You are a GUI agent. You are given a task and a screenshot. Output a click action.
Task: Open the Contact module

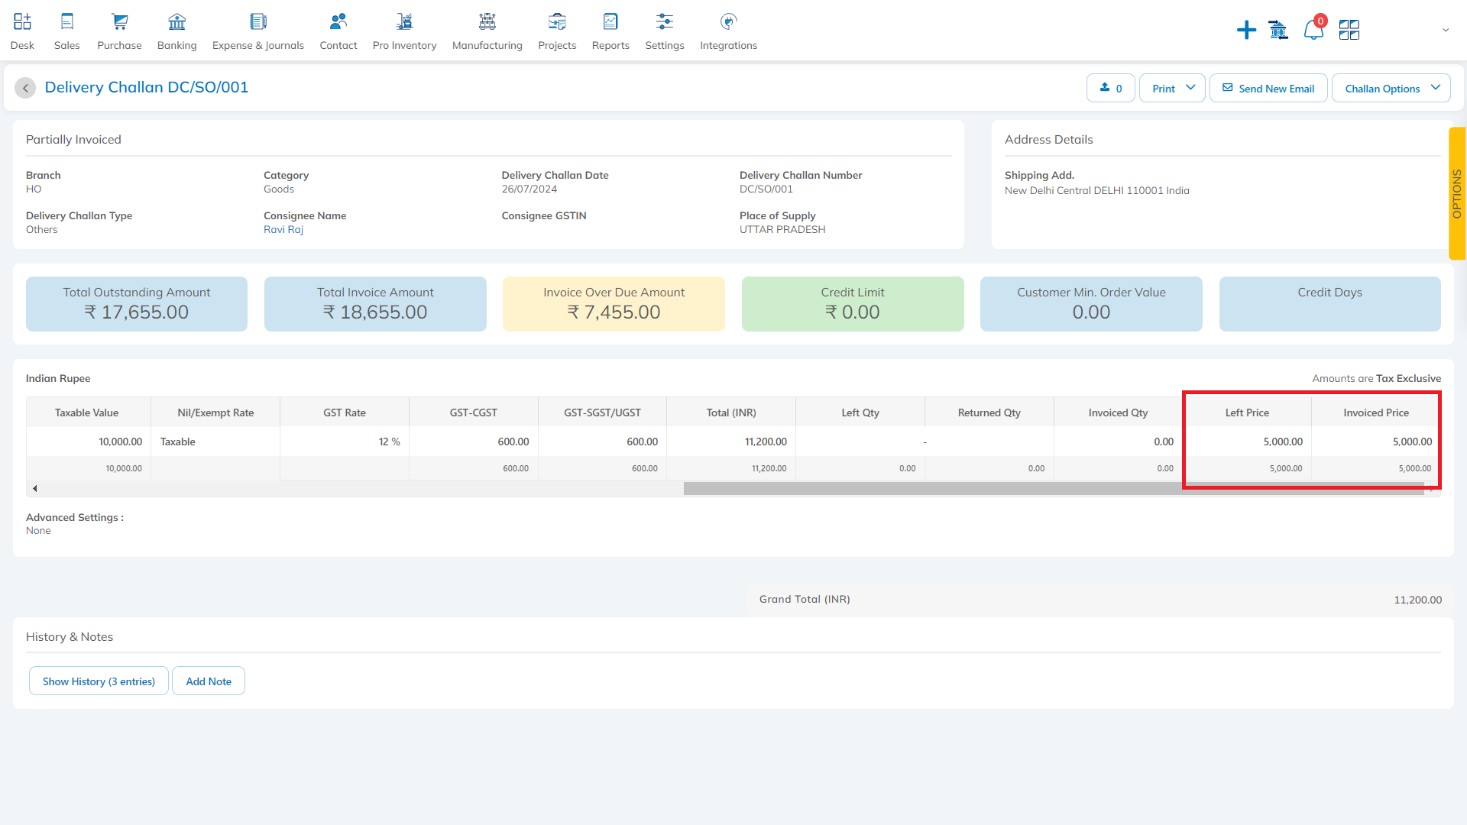pos(338,32)
